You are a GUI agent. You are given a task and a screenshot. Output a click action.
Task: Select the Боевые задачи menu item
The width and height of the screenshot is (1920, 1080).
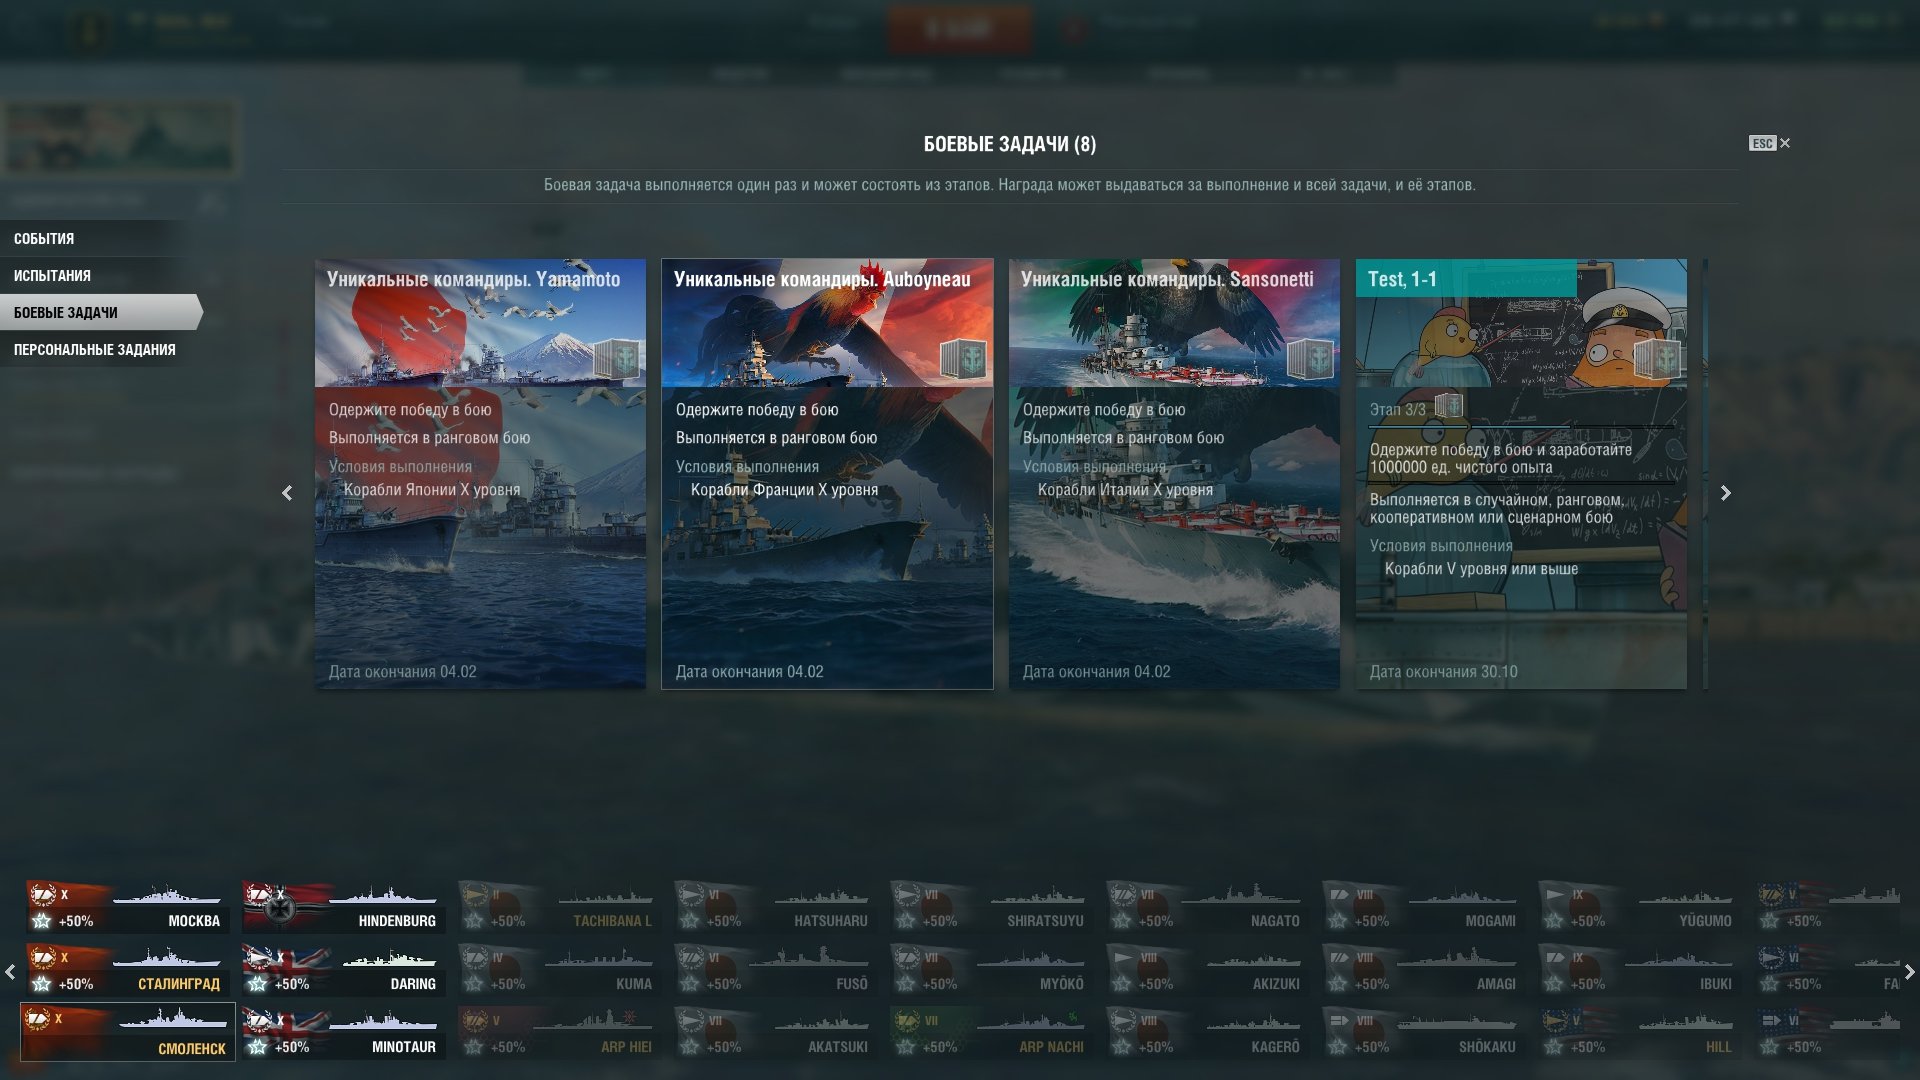point(100,313)
